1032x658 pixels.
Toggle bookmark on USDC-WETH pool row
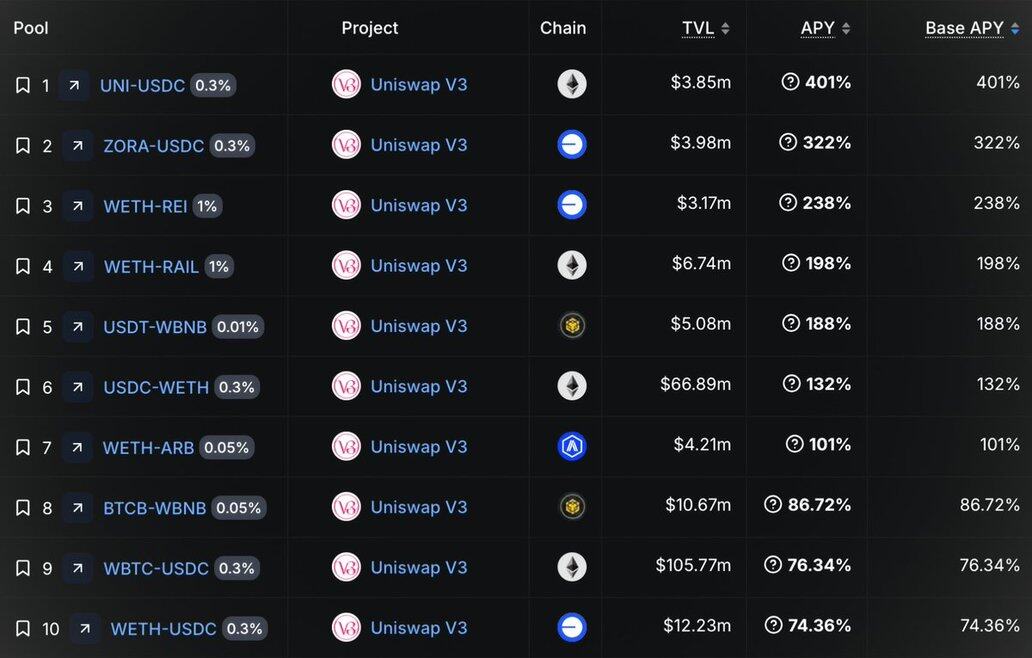tap(22, 387)
